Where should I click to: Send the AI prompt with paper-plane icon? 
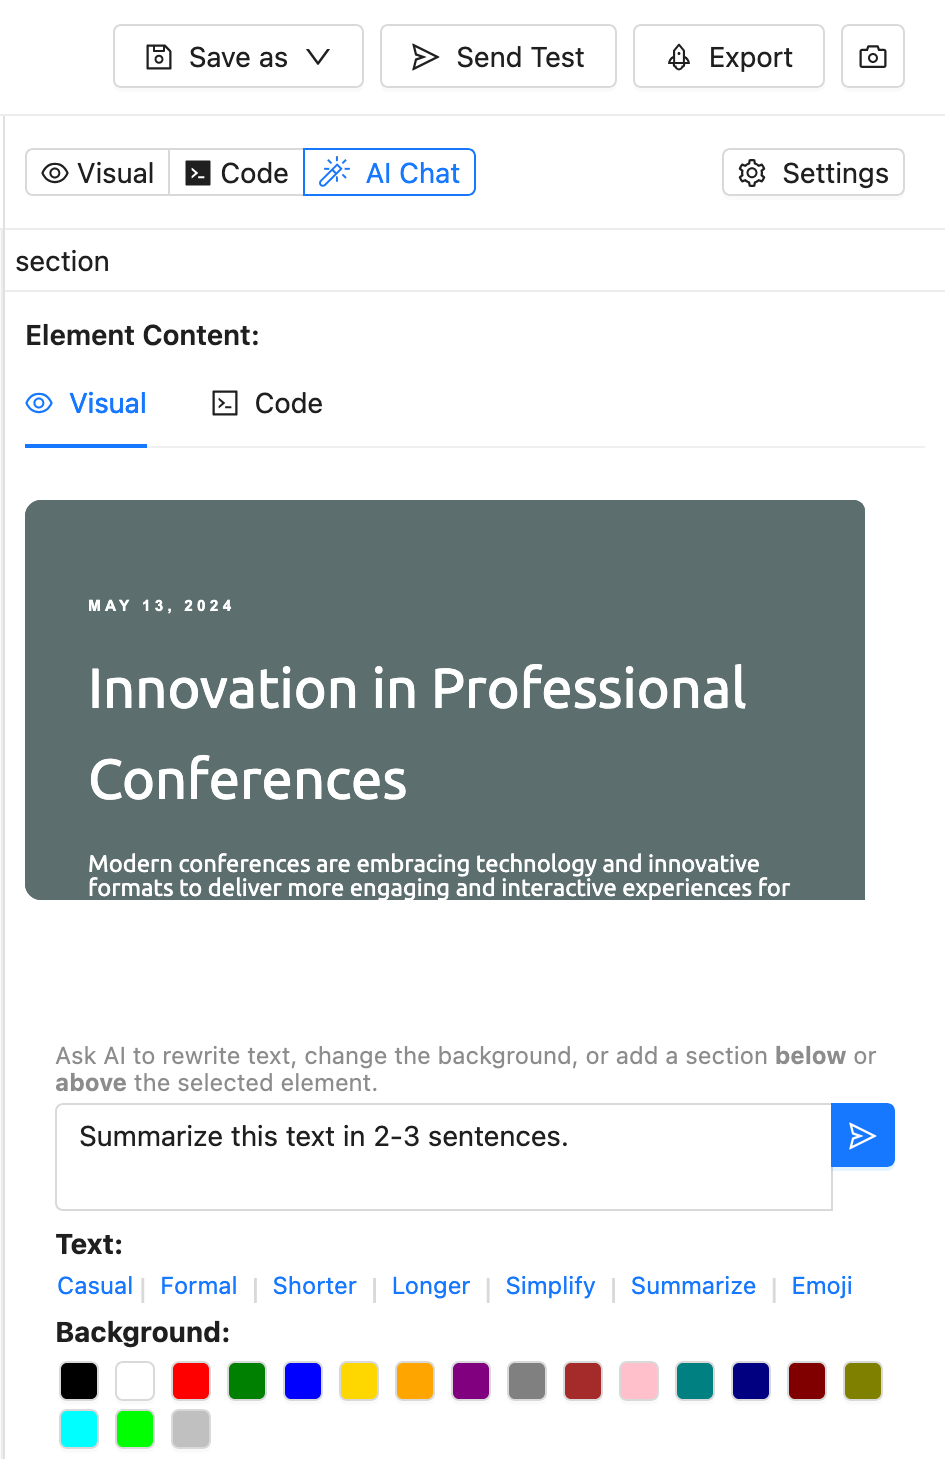pos(862,1135)
